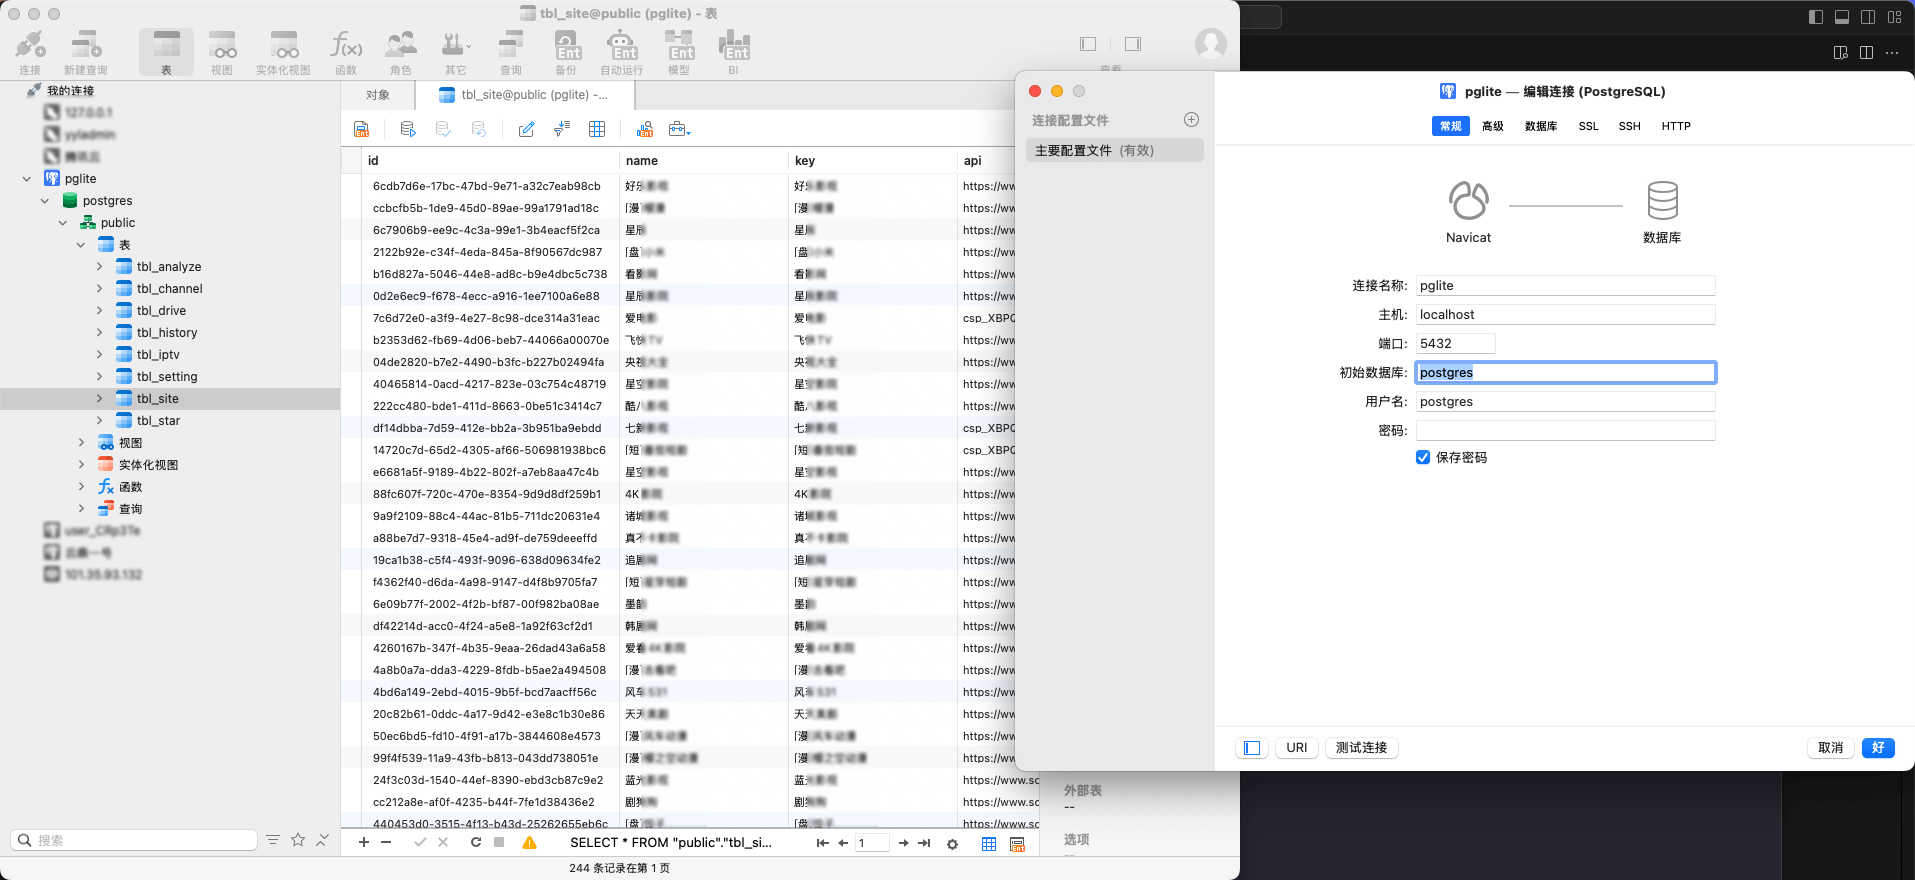Open the 角色 (Role) toolbar icon
Image resolution: width=1915 pixels, height=880 pixels.
point(401,52)
